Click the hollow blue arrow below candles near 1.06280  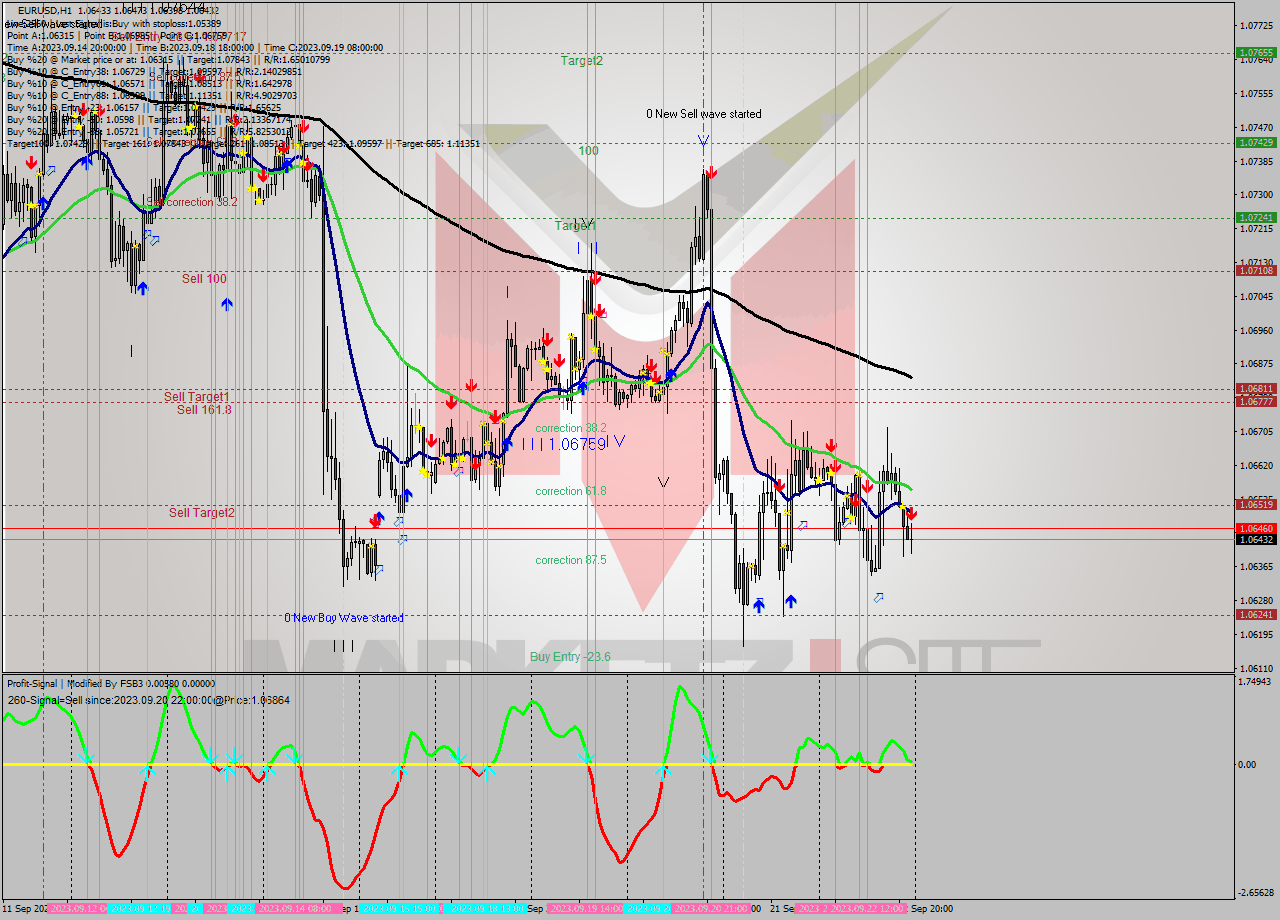point(878,597)
